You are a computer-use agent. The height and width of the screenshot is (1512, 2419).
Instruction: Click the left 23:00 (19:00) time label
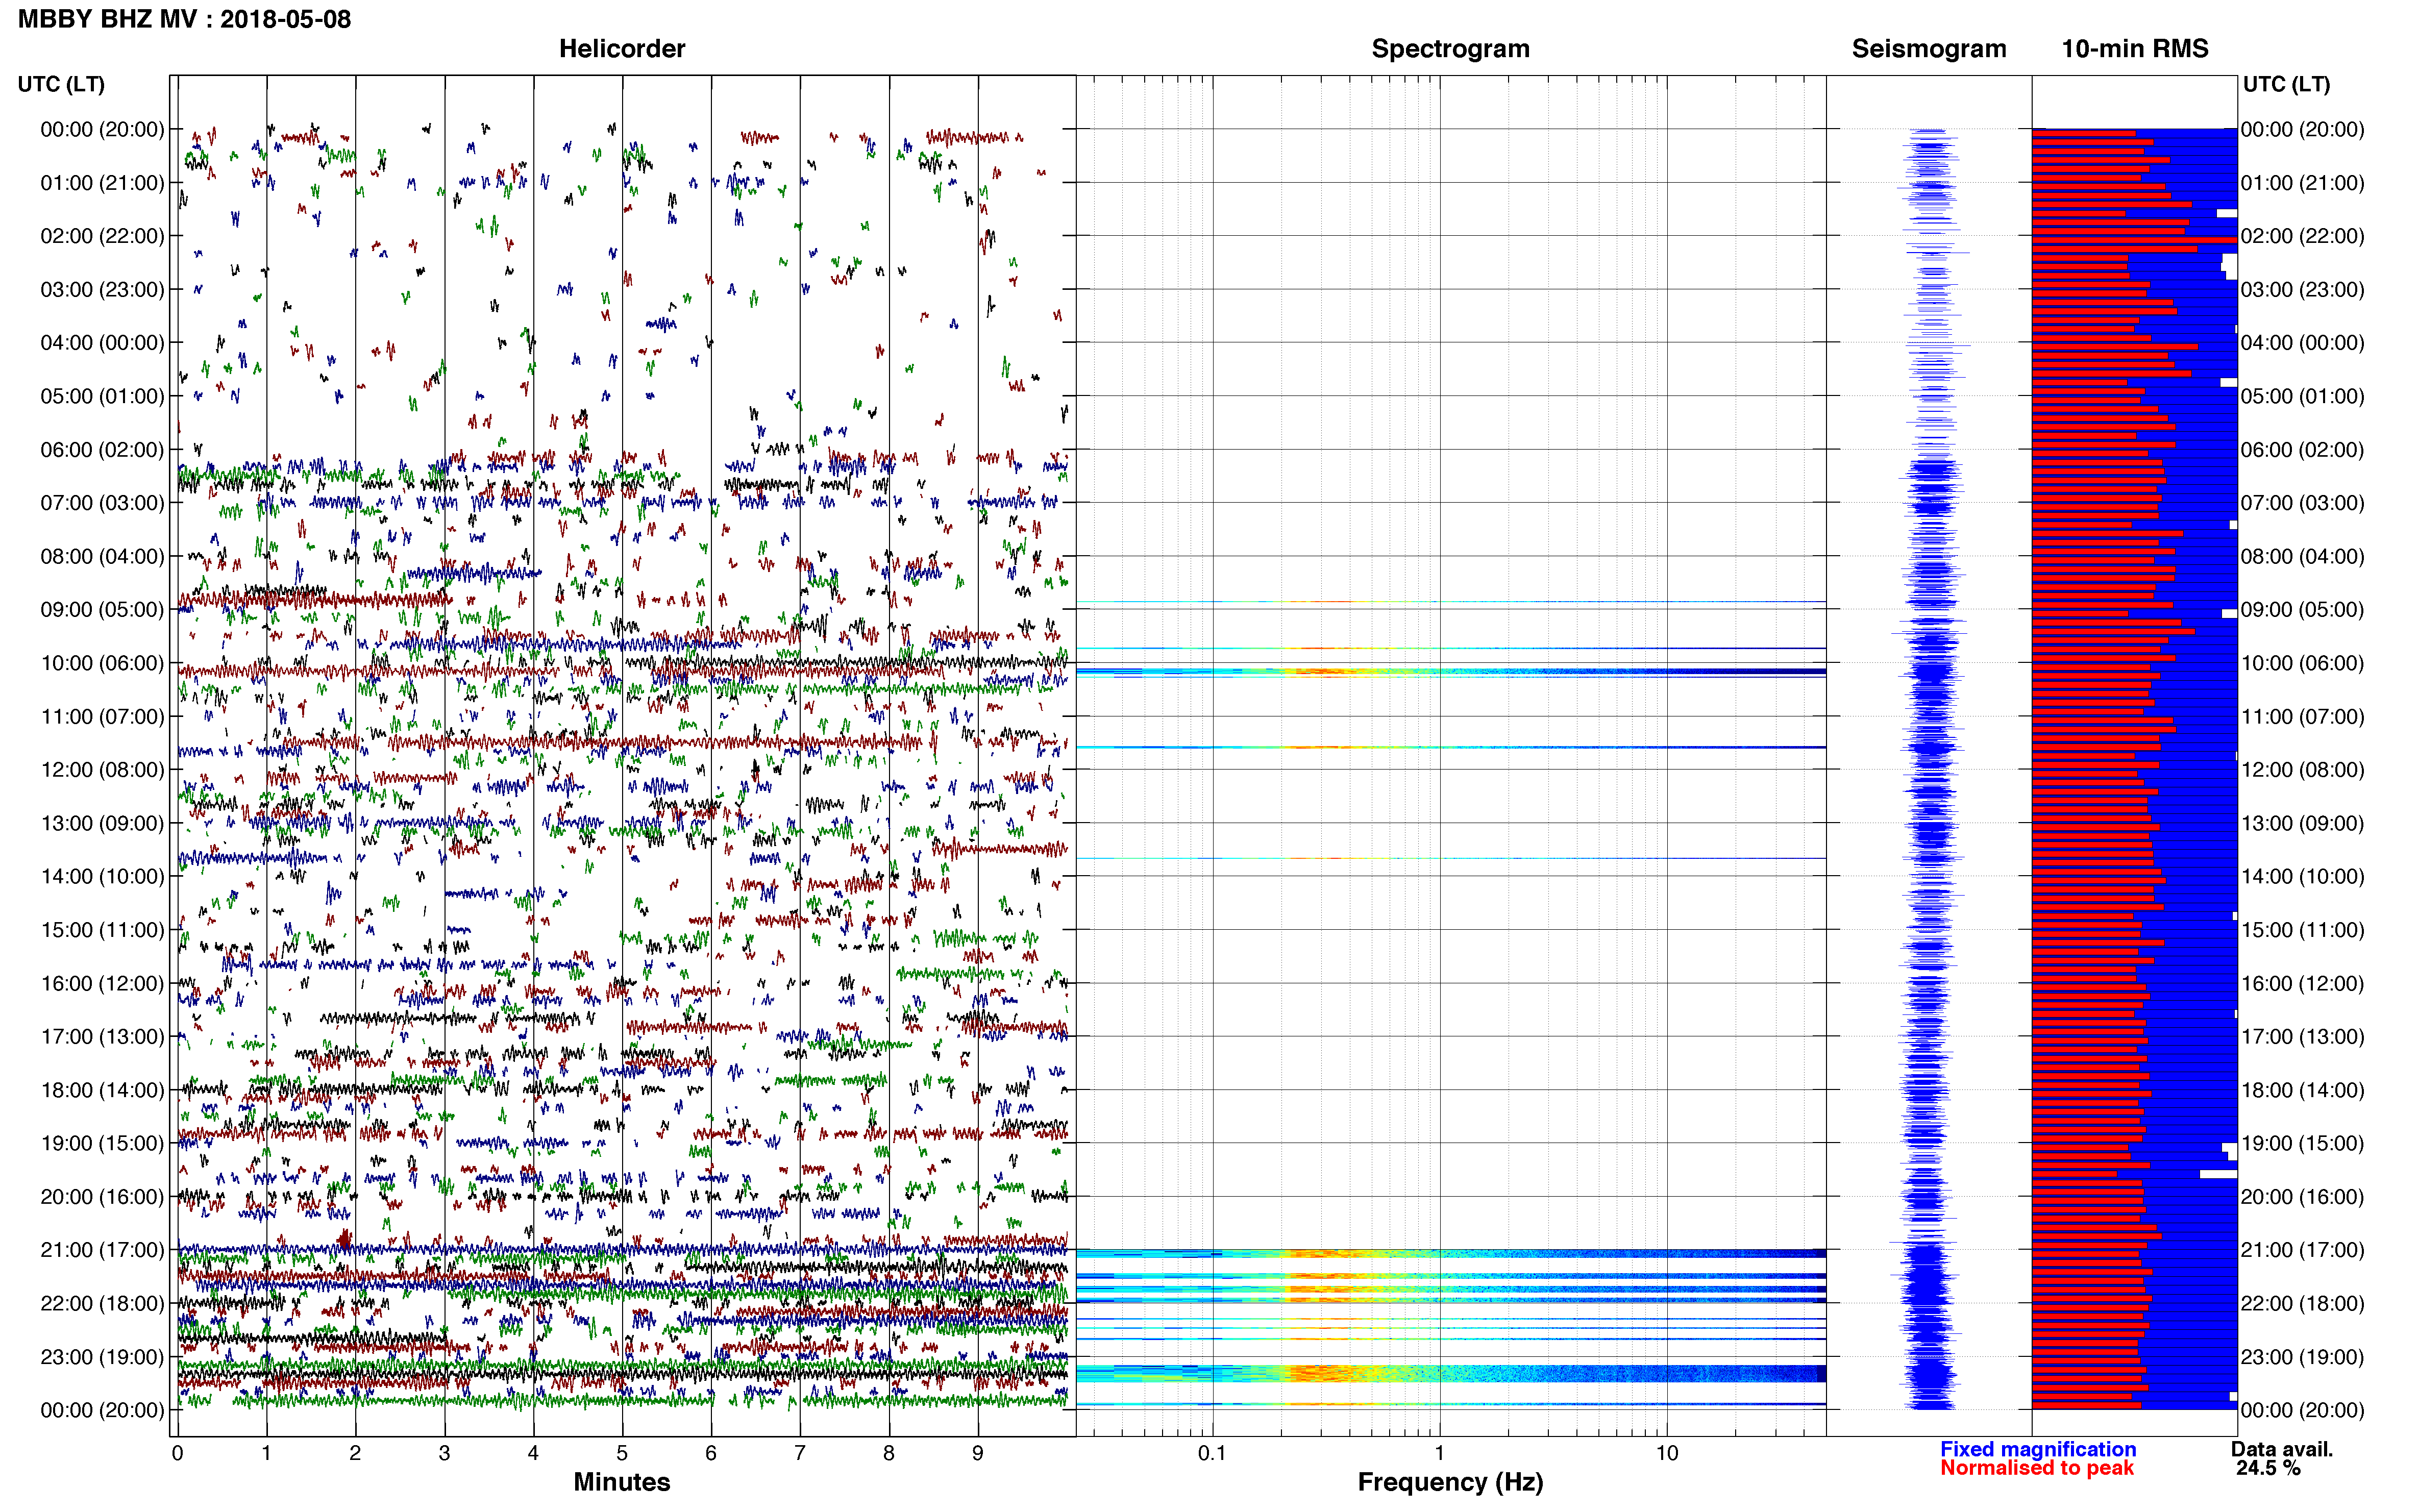pyautogui.click(x=102, y=1357)
